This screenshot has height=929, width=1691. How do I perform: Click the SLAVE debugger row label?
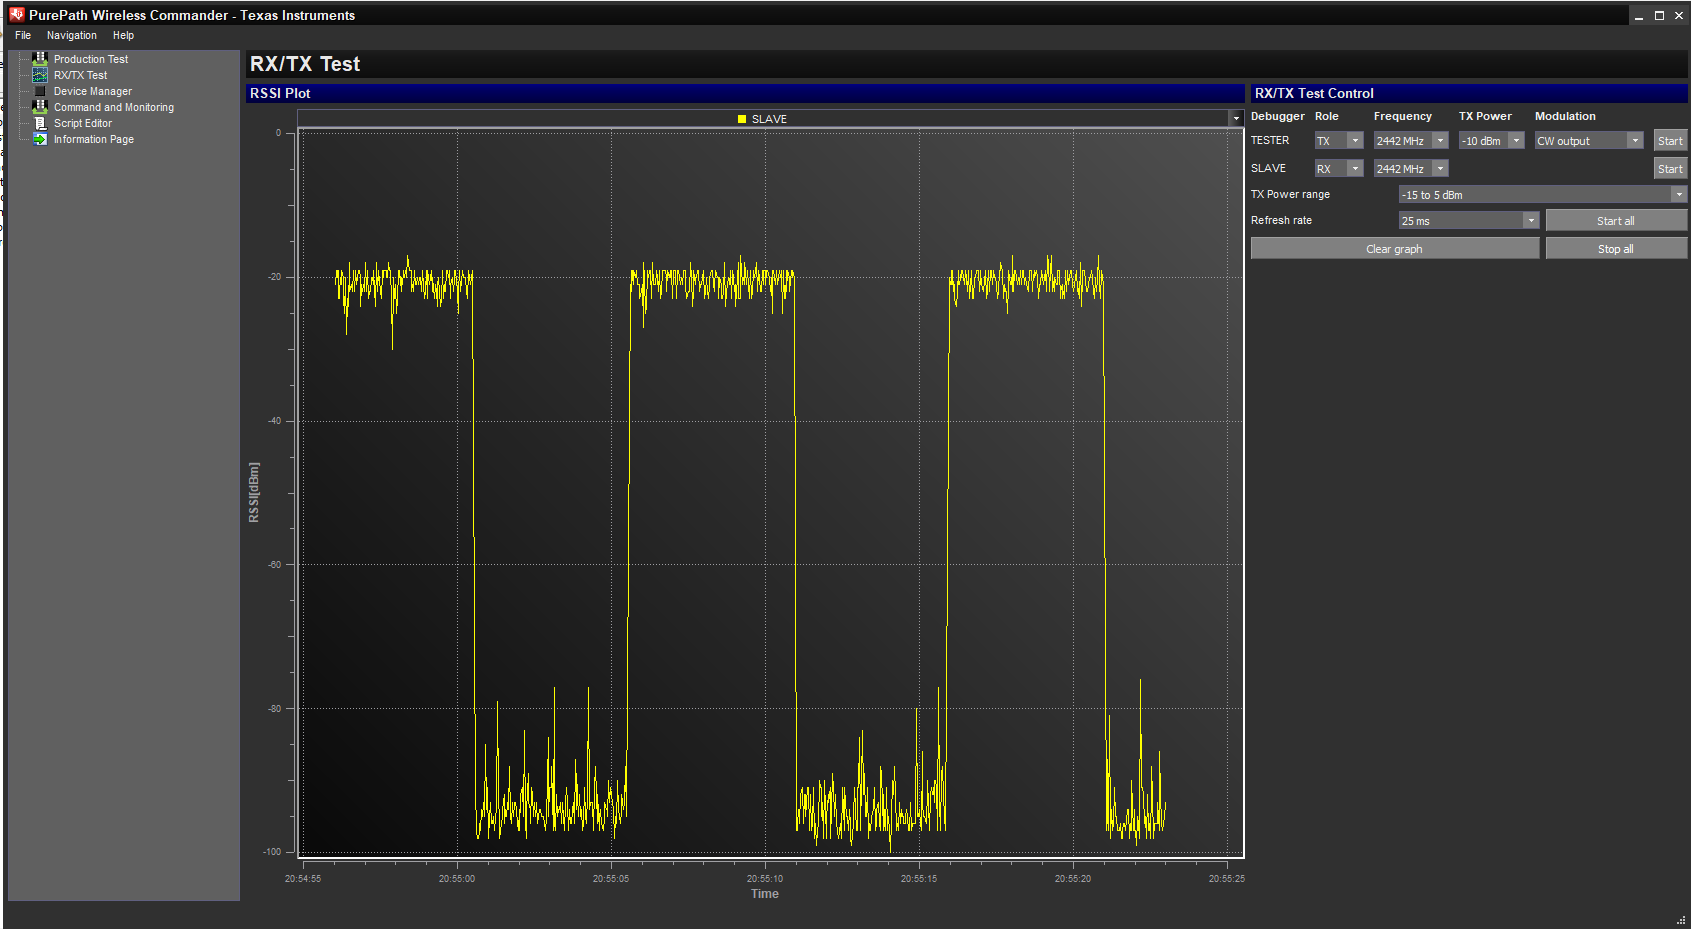coord(1268,169)
